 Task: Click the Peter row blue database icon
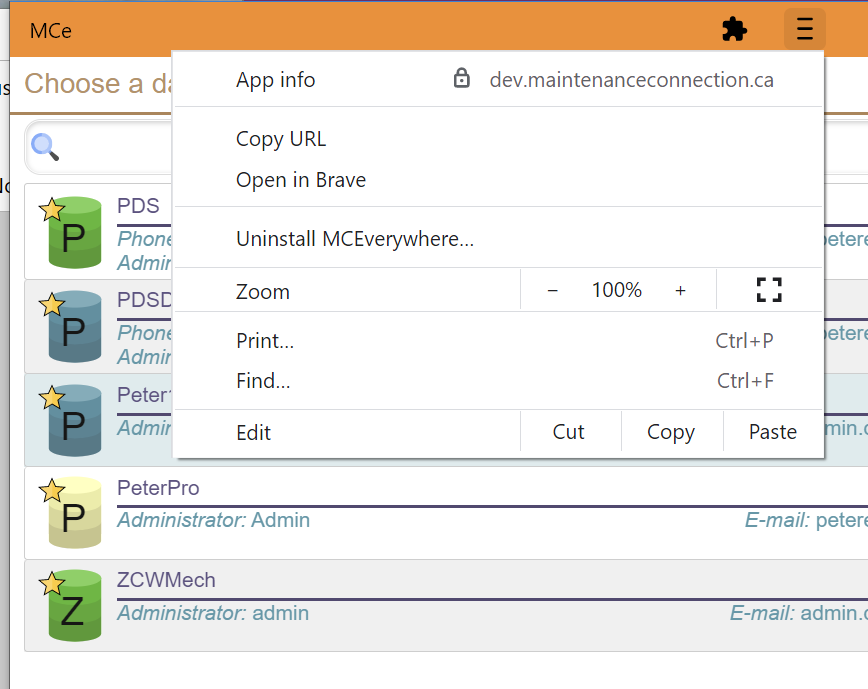point(75,421)
